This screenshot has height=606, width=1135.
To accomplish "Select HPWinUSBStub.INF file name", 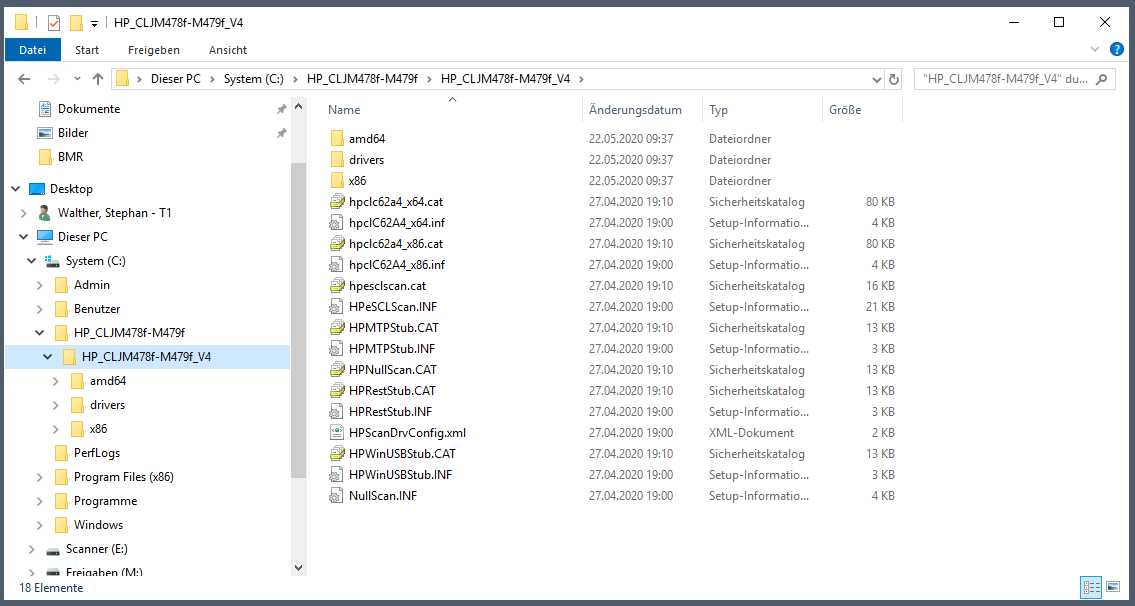I will pyautogui.click(x=400, y=475).
